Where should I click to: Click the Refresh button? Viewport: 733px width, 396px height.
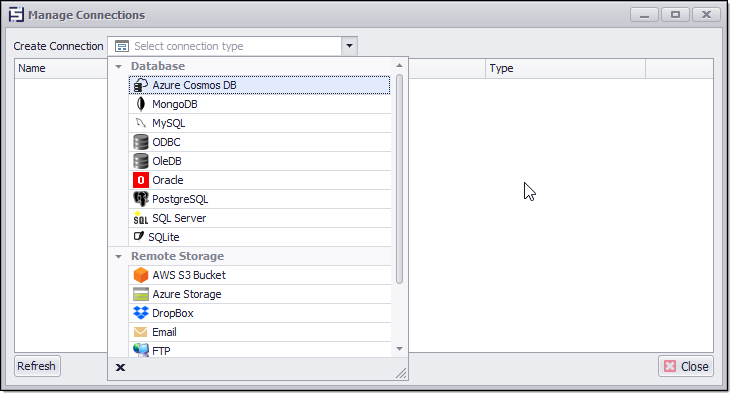pyautogui.click(x=37, y=366)
